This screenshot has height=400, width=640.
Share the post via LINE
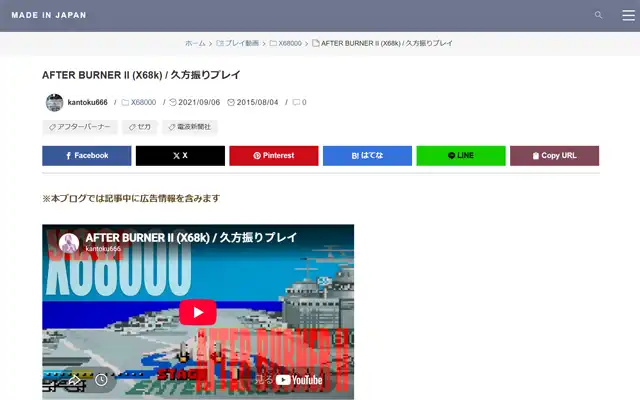[x=461, y=156]
